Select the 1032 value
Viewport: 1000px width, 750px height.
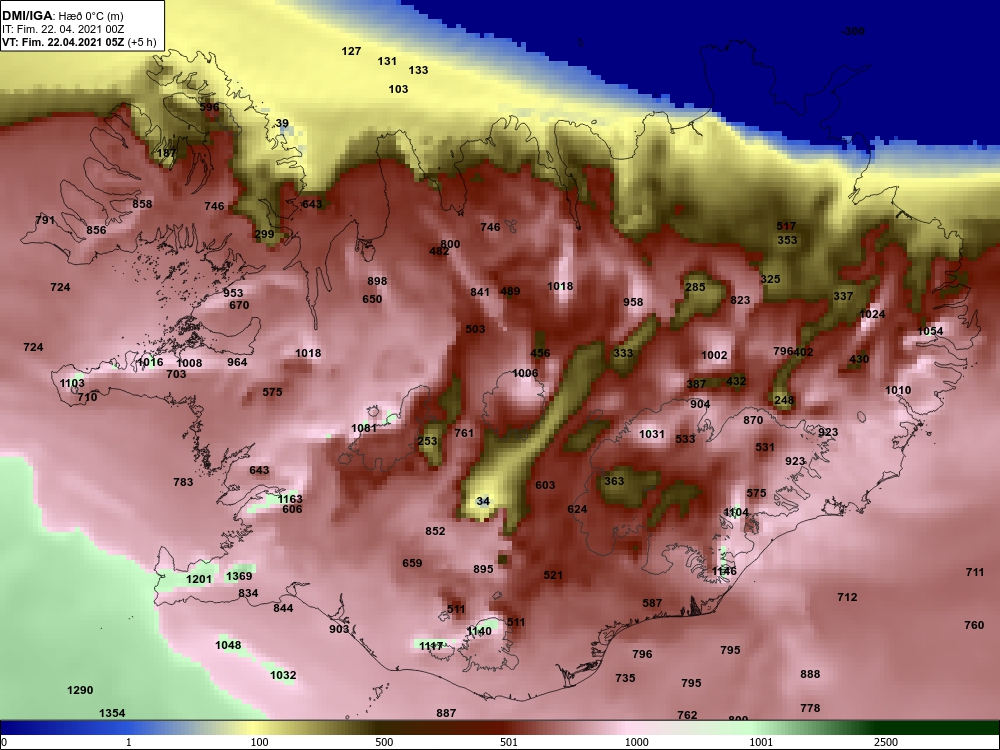click(x=283, y=675)
